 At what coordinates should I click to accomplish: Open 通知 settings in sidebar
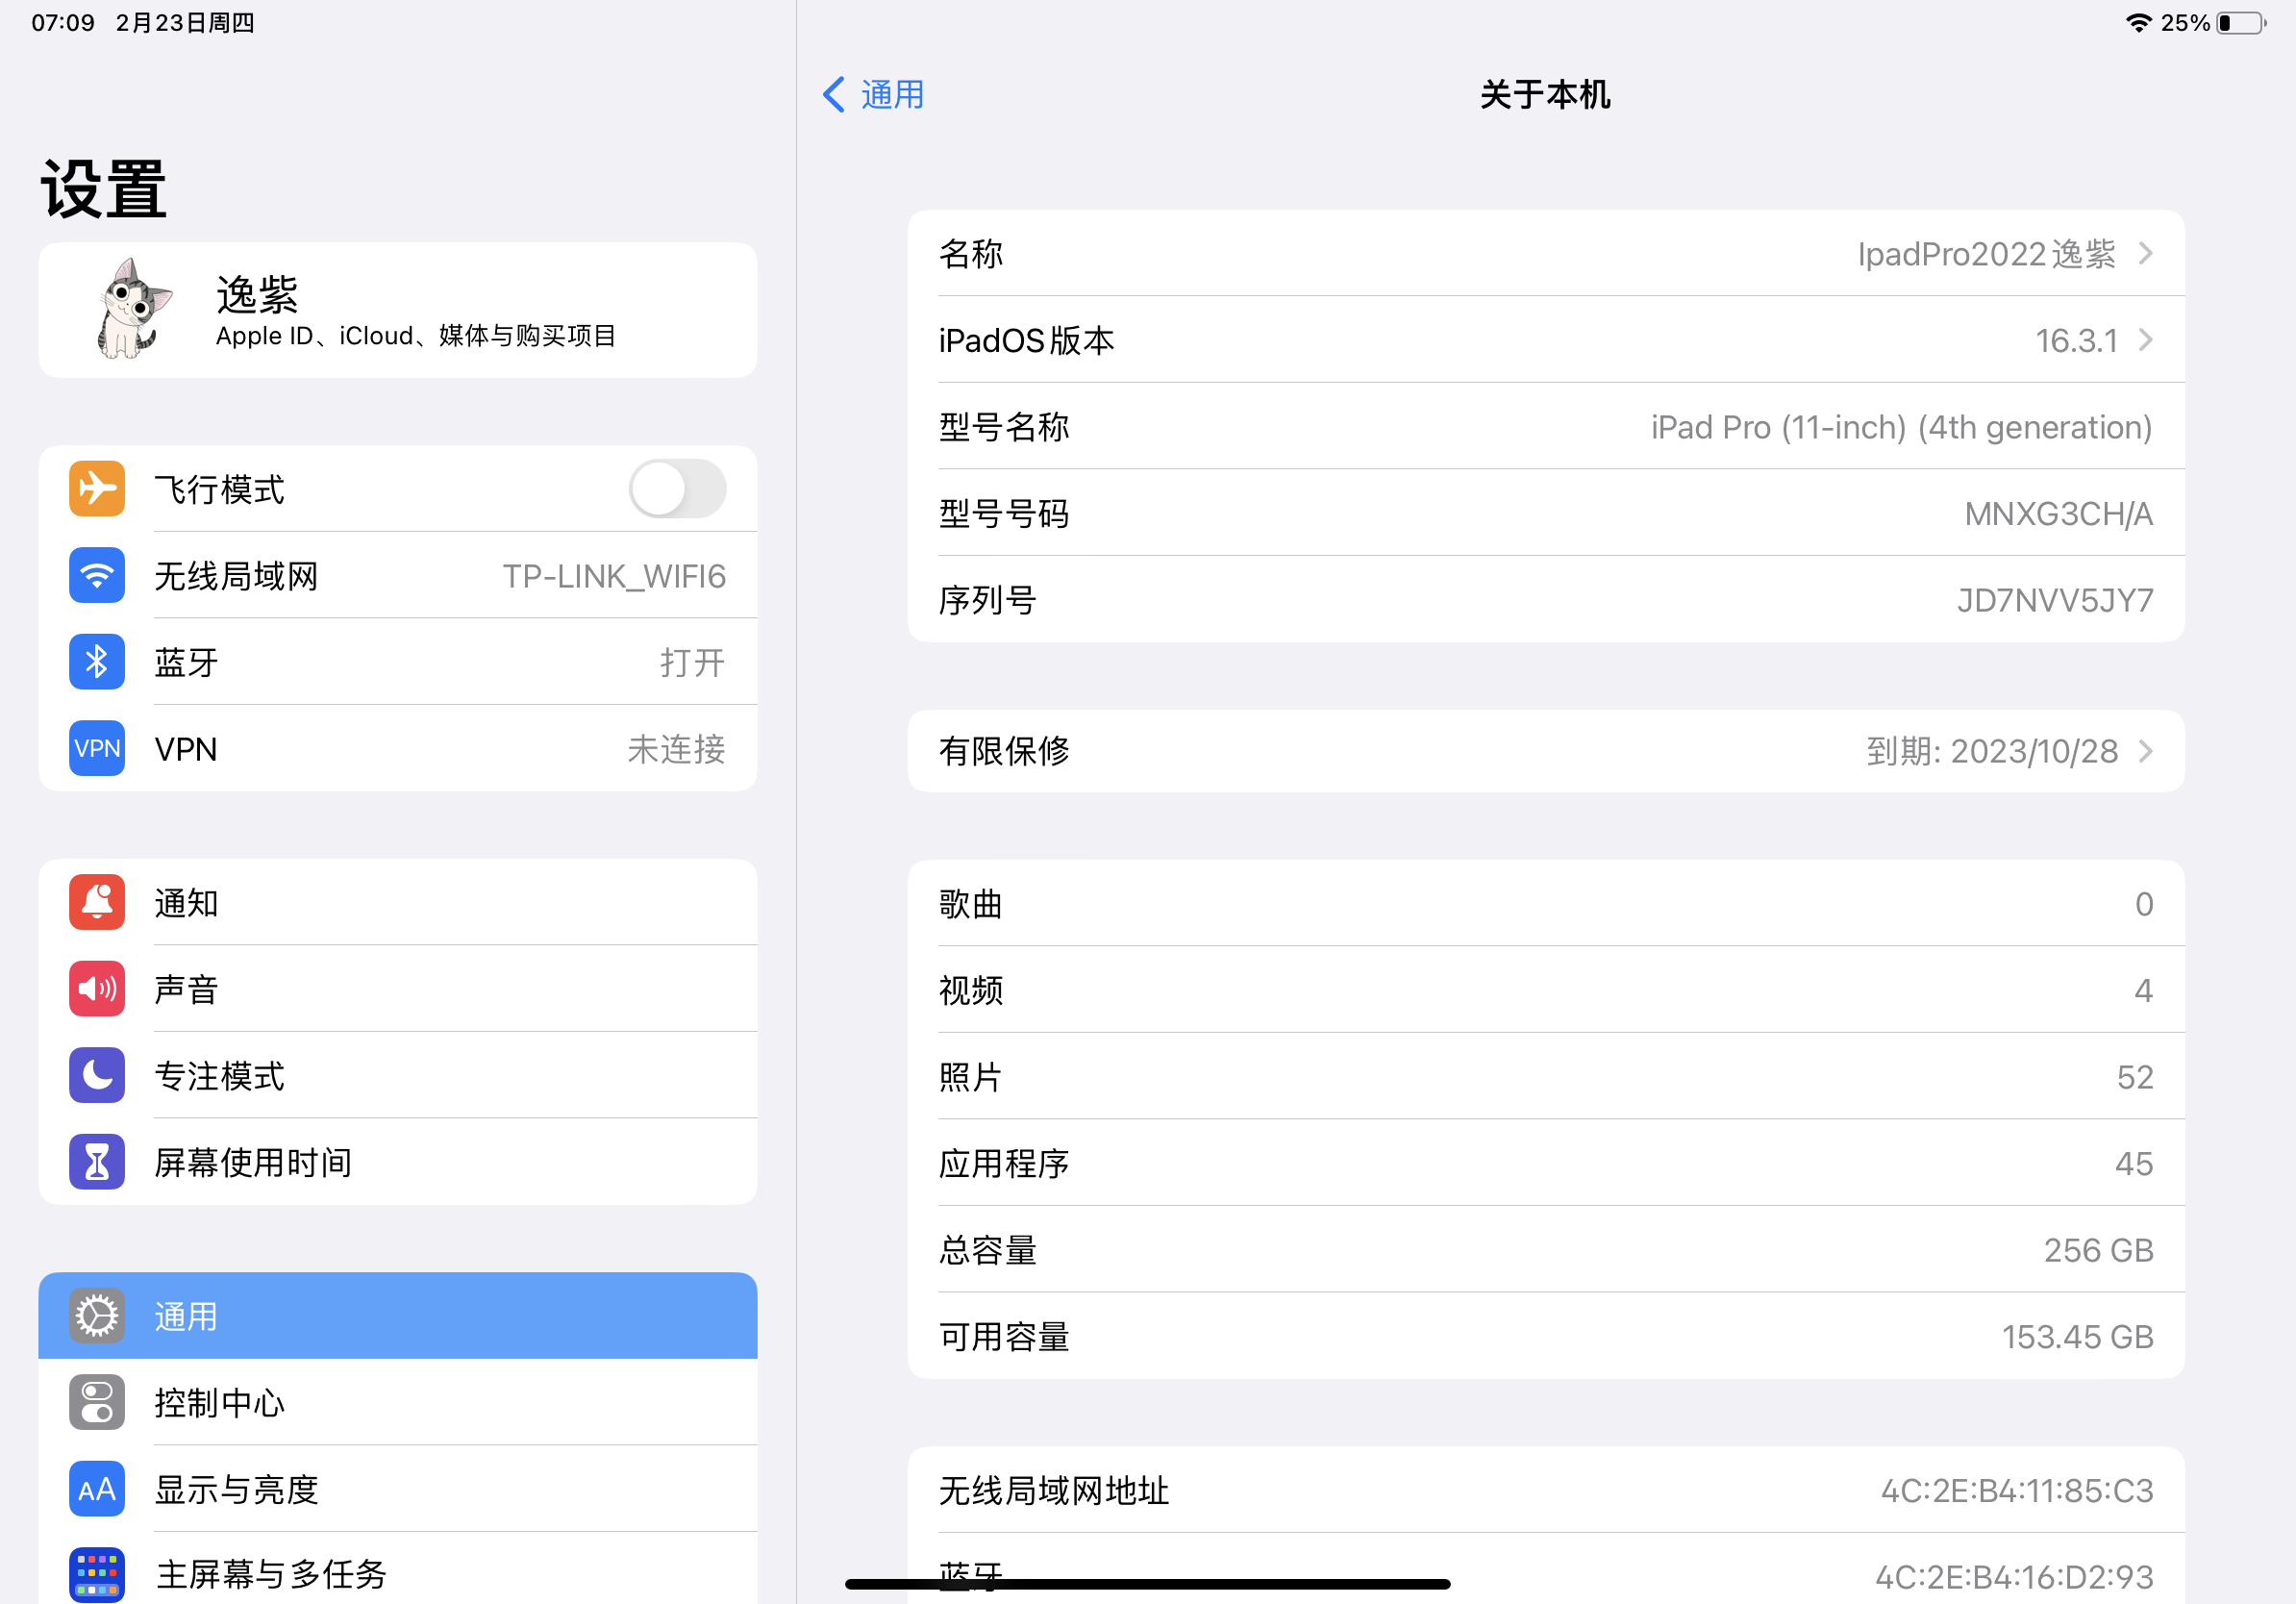398,903
